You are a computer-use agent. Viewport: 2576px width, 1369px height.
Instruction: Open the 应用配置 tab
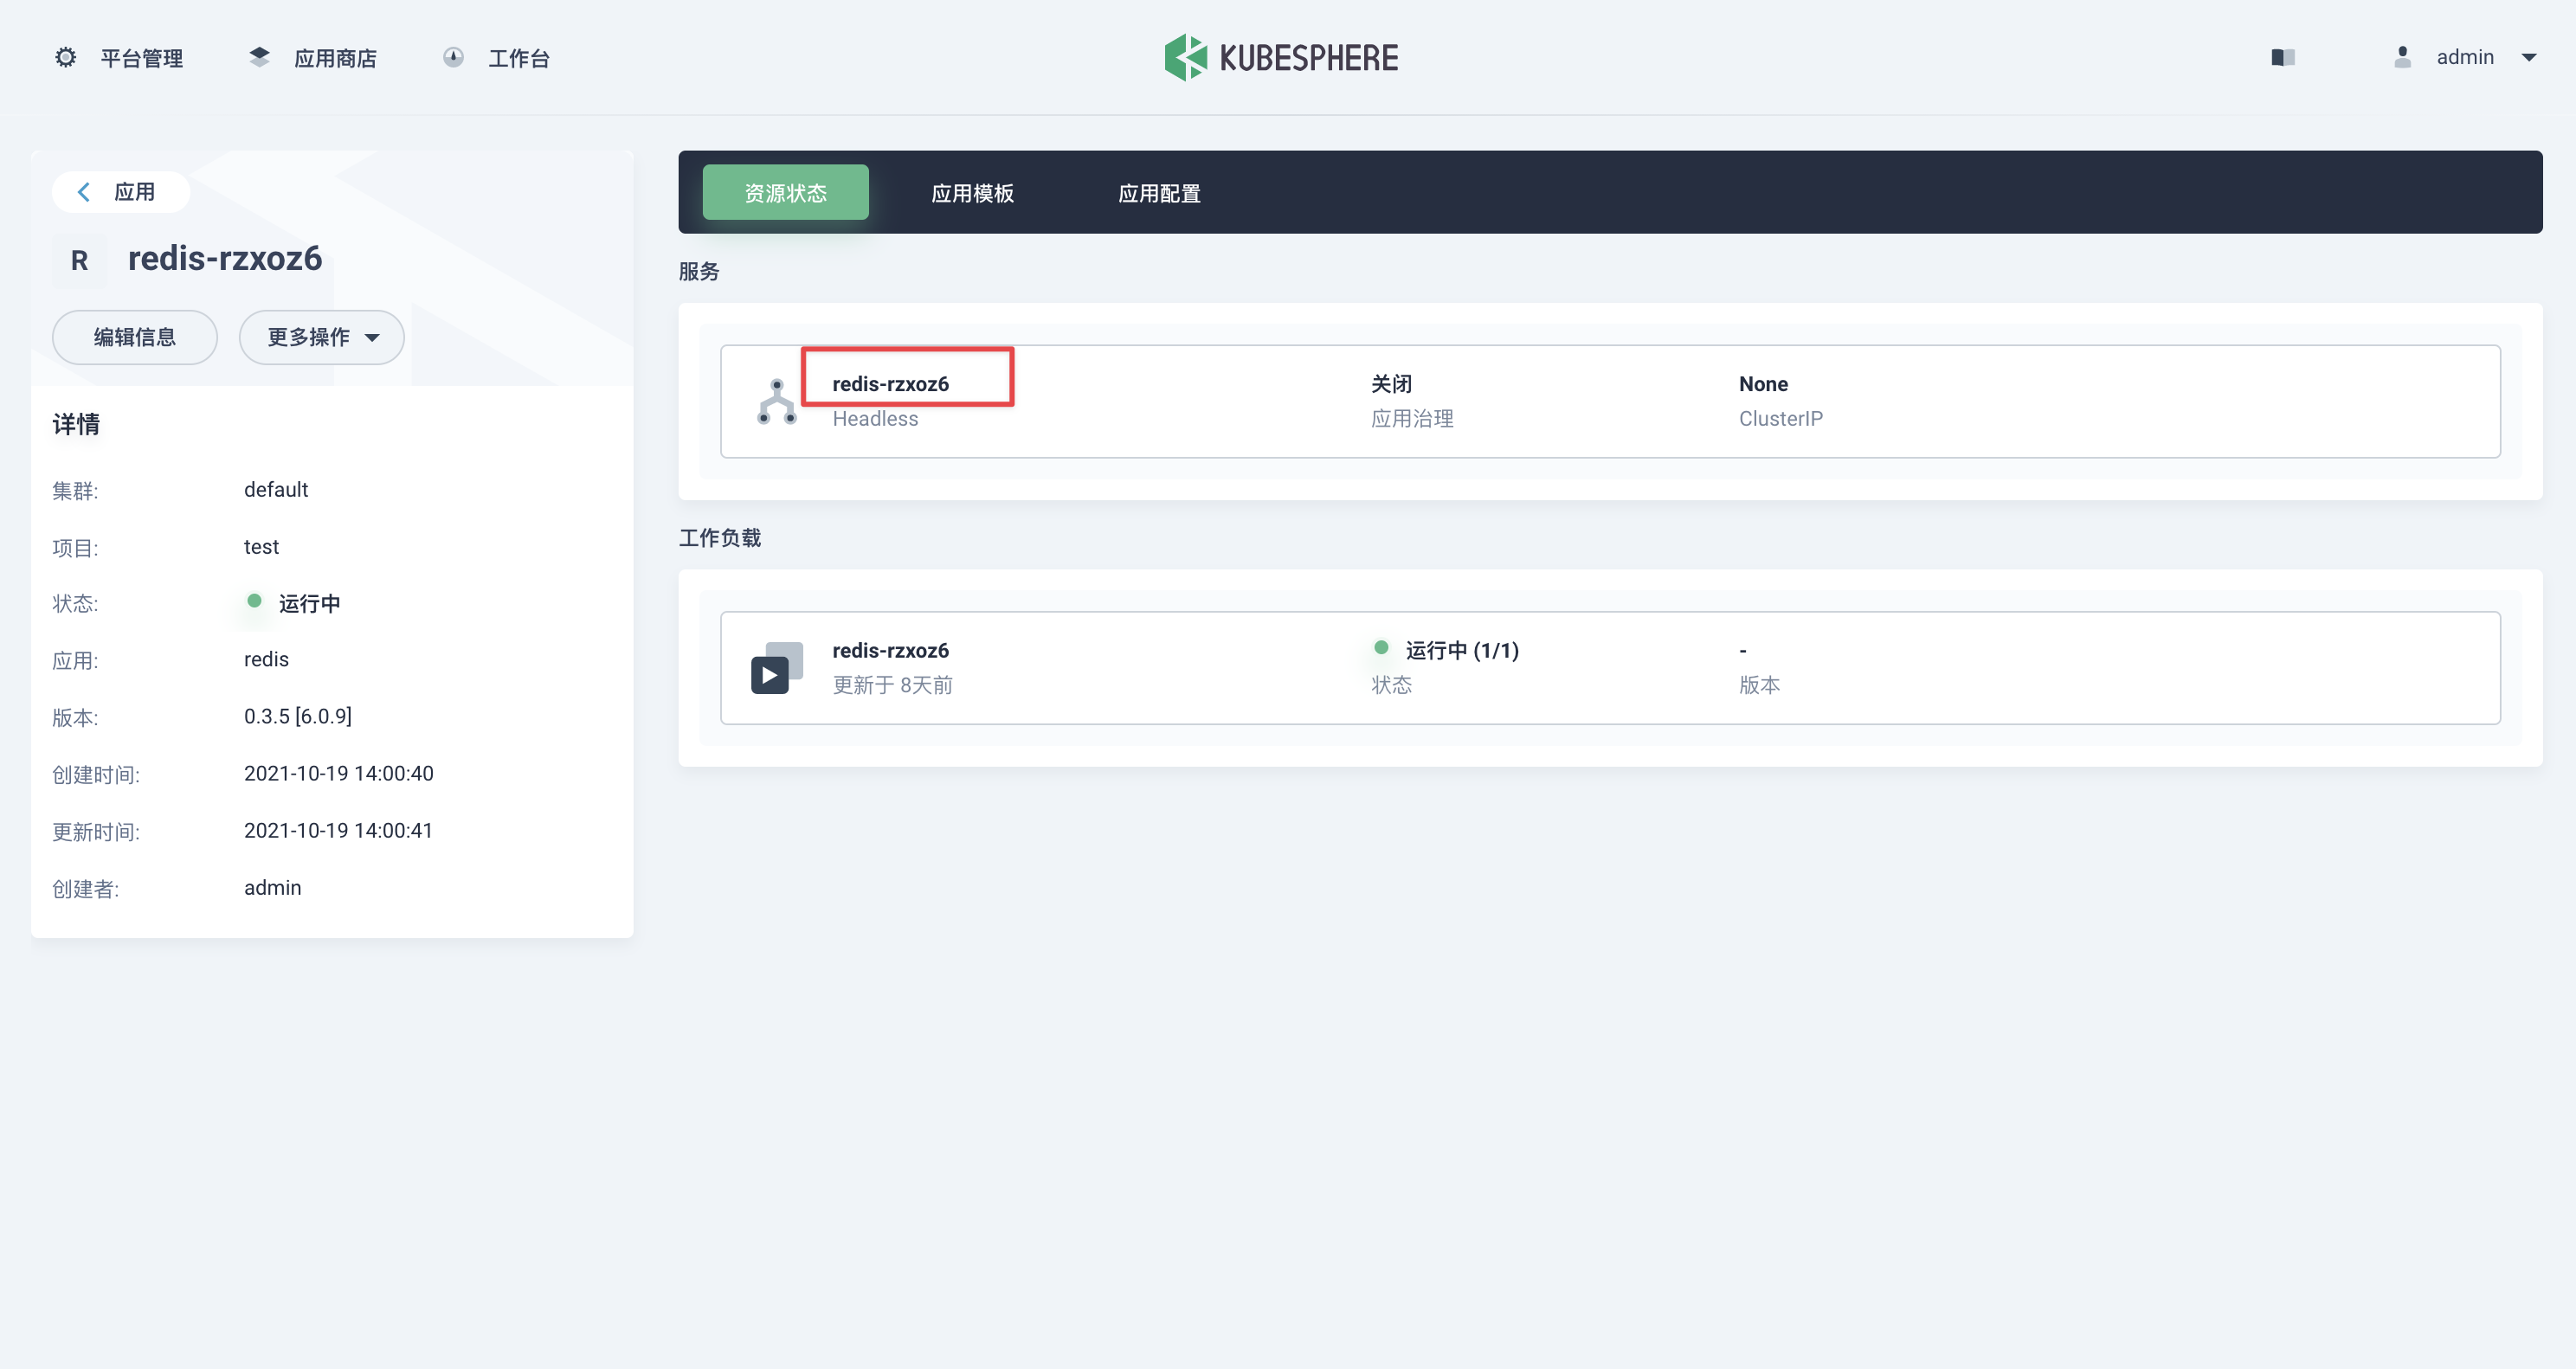click(x=1159, y=192)
